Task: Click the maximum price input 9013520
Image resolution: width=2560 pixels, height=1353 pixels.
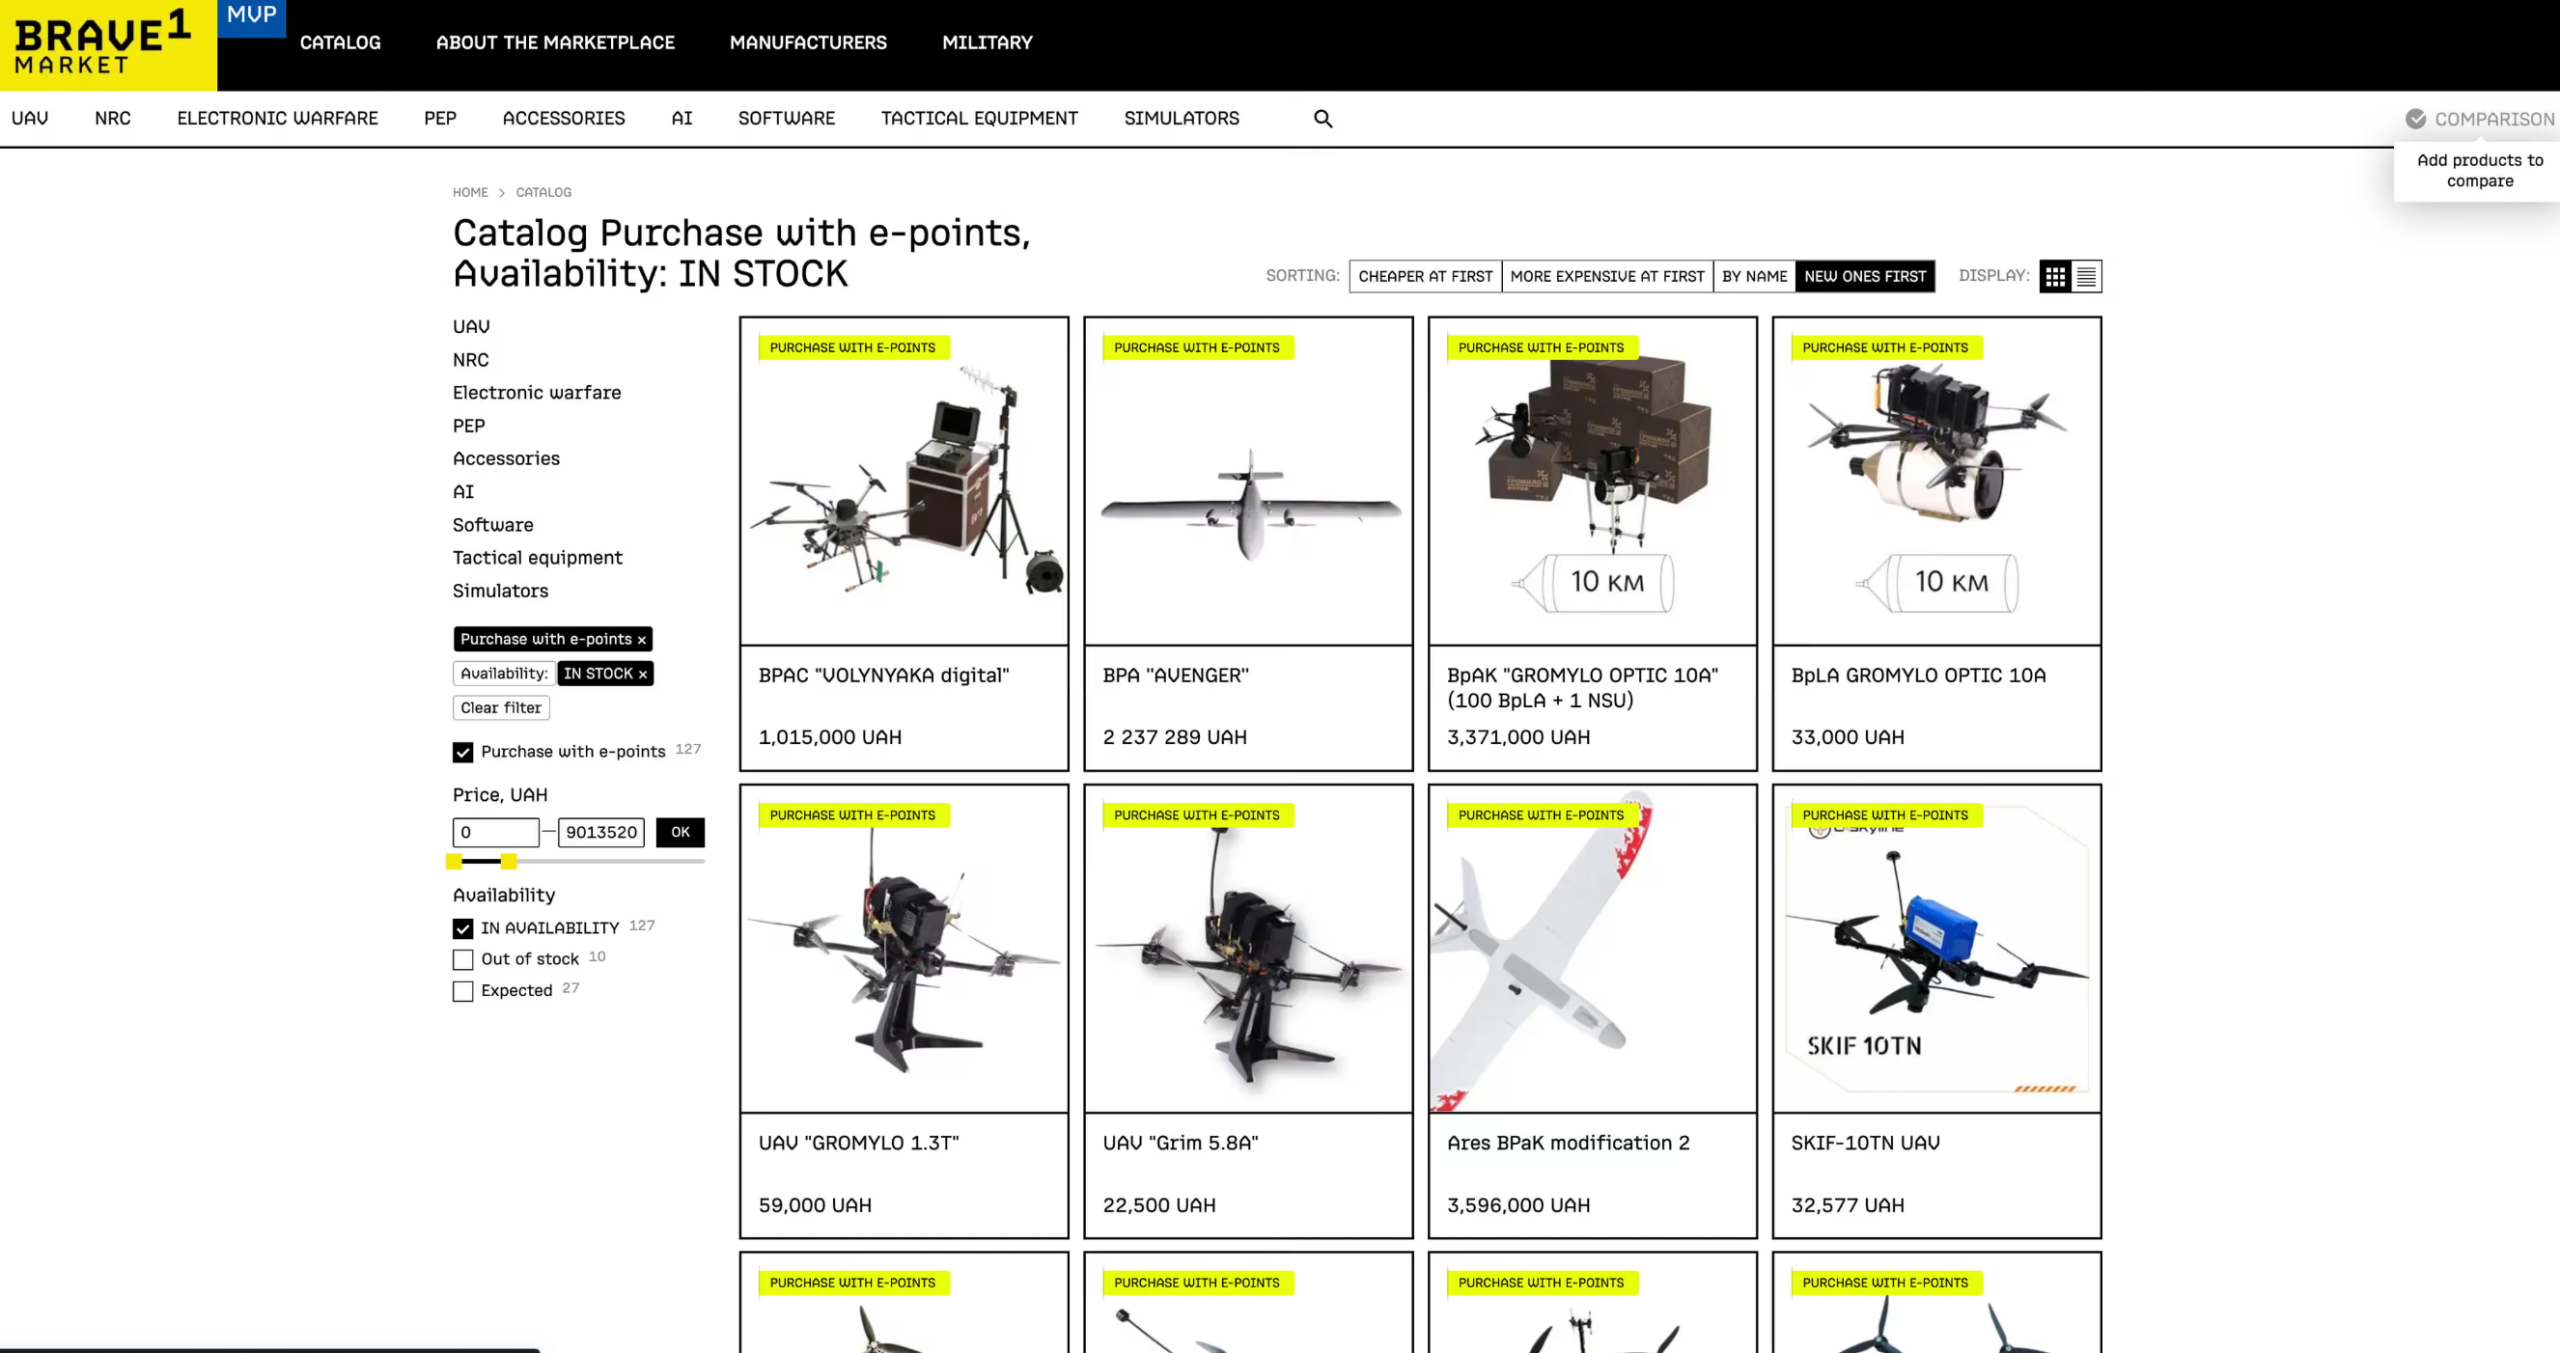Action: click(601, 832)
